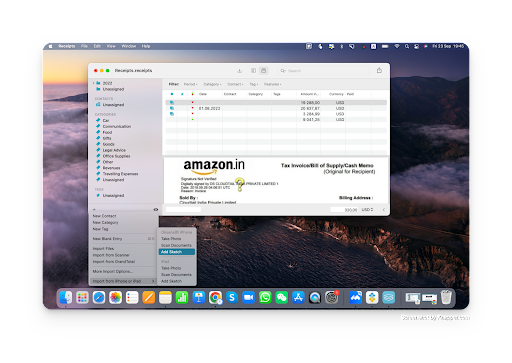Image resolution: width=512 pixels, height=363 pixels.
Task: Expand the 2022 folder in sidebar
Action: pyautogui.click(x=94, y=83)
